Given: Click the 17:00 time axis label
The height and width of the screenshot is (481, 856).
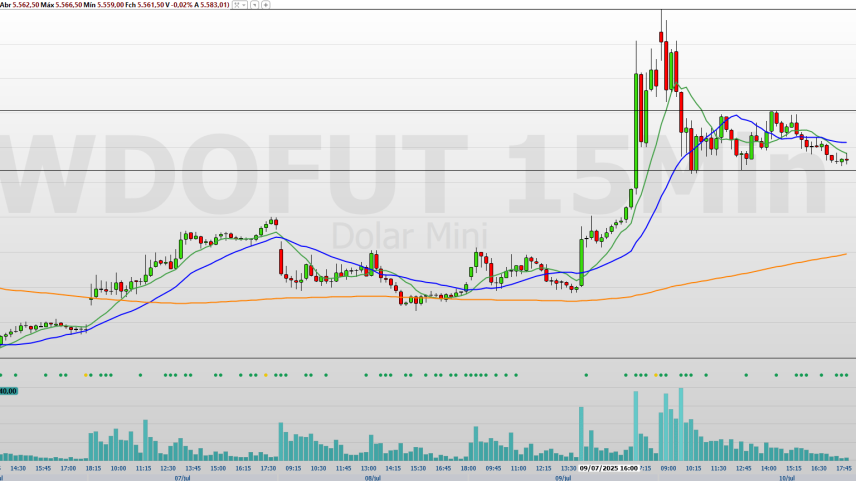Looking at the screenshot, I should click(68, 468).
